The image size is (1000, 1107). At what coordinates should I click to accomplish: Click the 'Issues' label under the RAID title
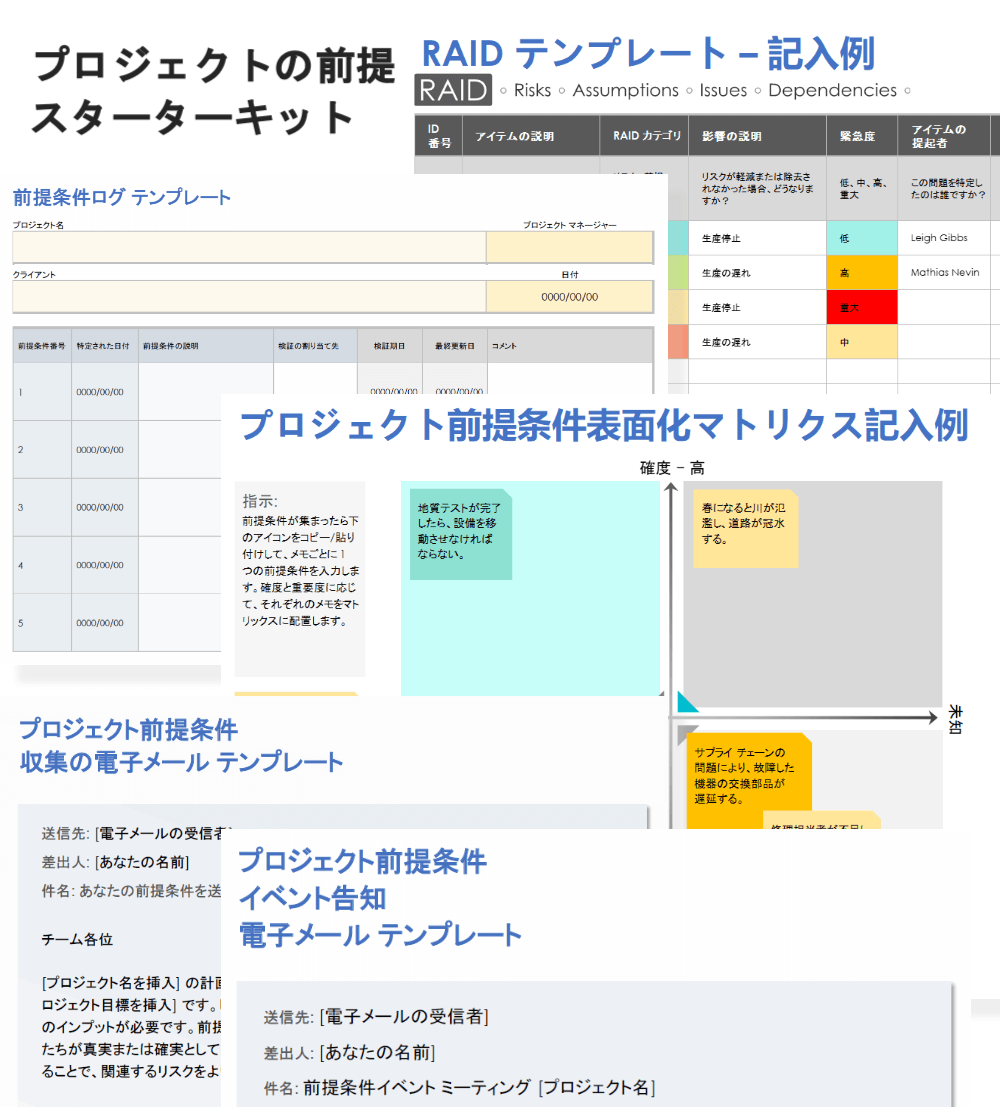(723, 90)
